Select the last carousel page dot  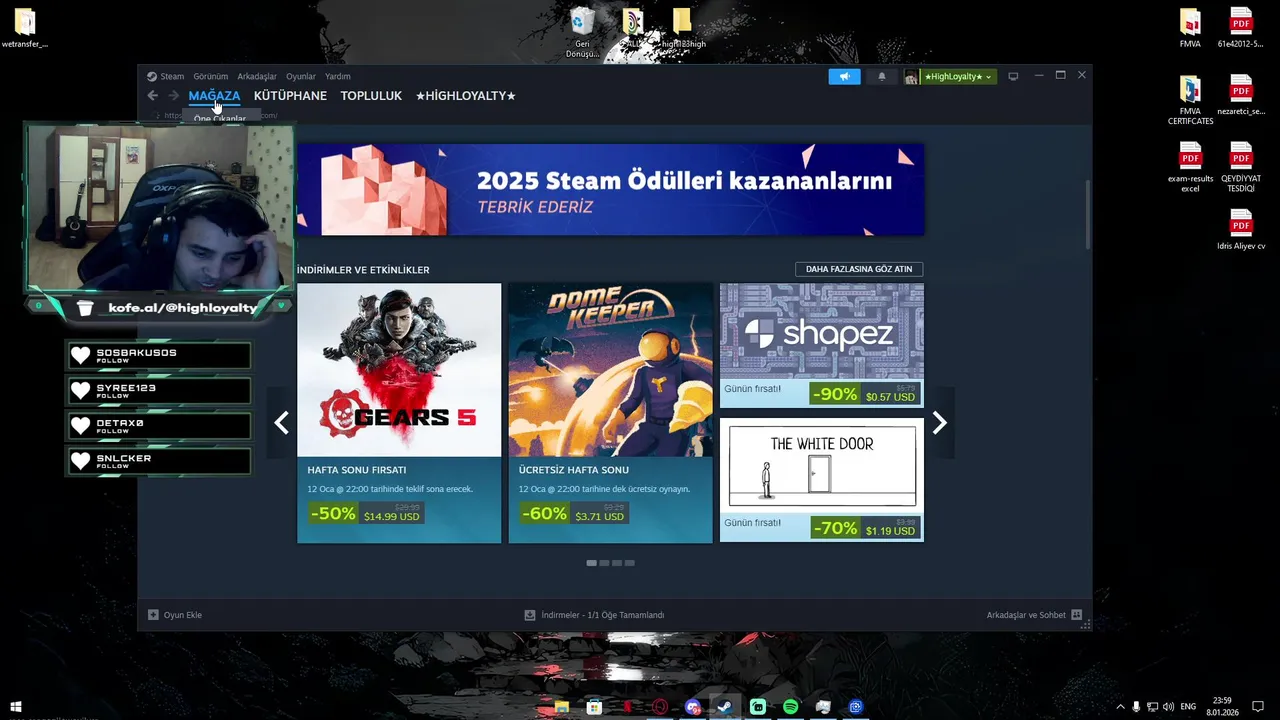pos(629,563)
